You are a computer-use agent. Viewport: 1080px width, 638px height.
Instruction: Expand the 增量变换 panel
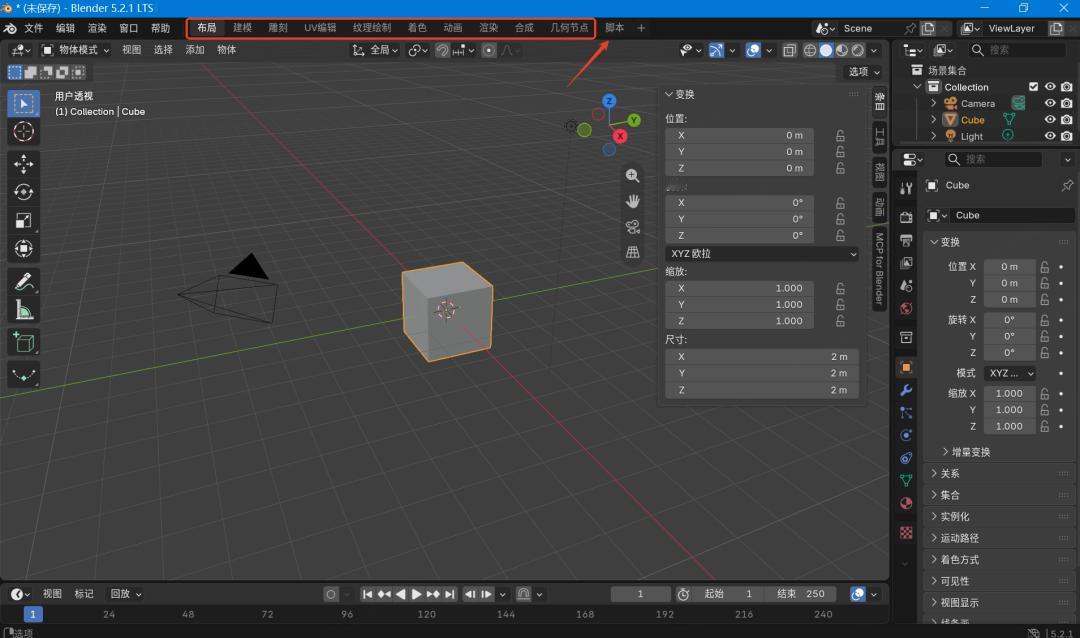[x=970, y=452]
